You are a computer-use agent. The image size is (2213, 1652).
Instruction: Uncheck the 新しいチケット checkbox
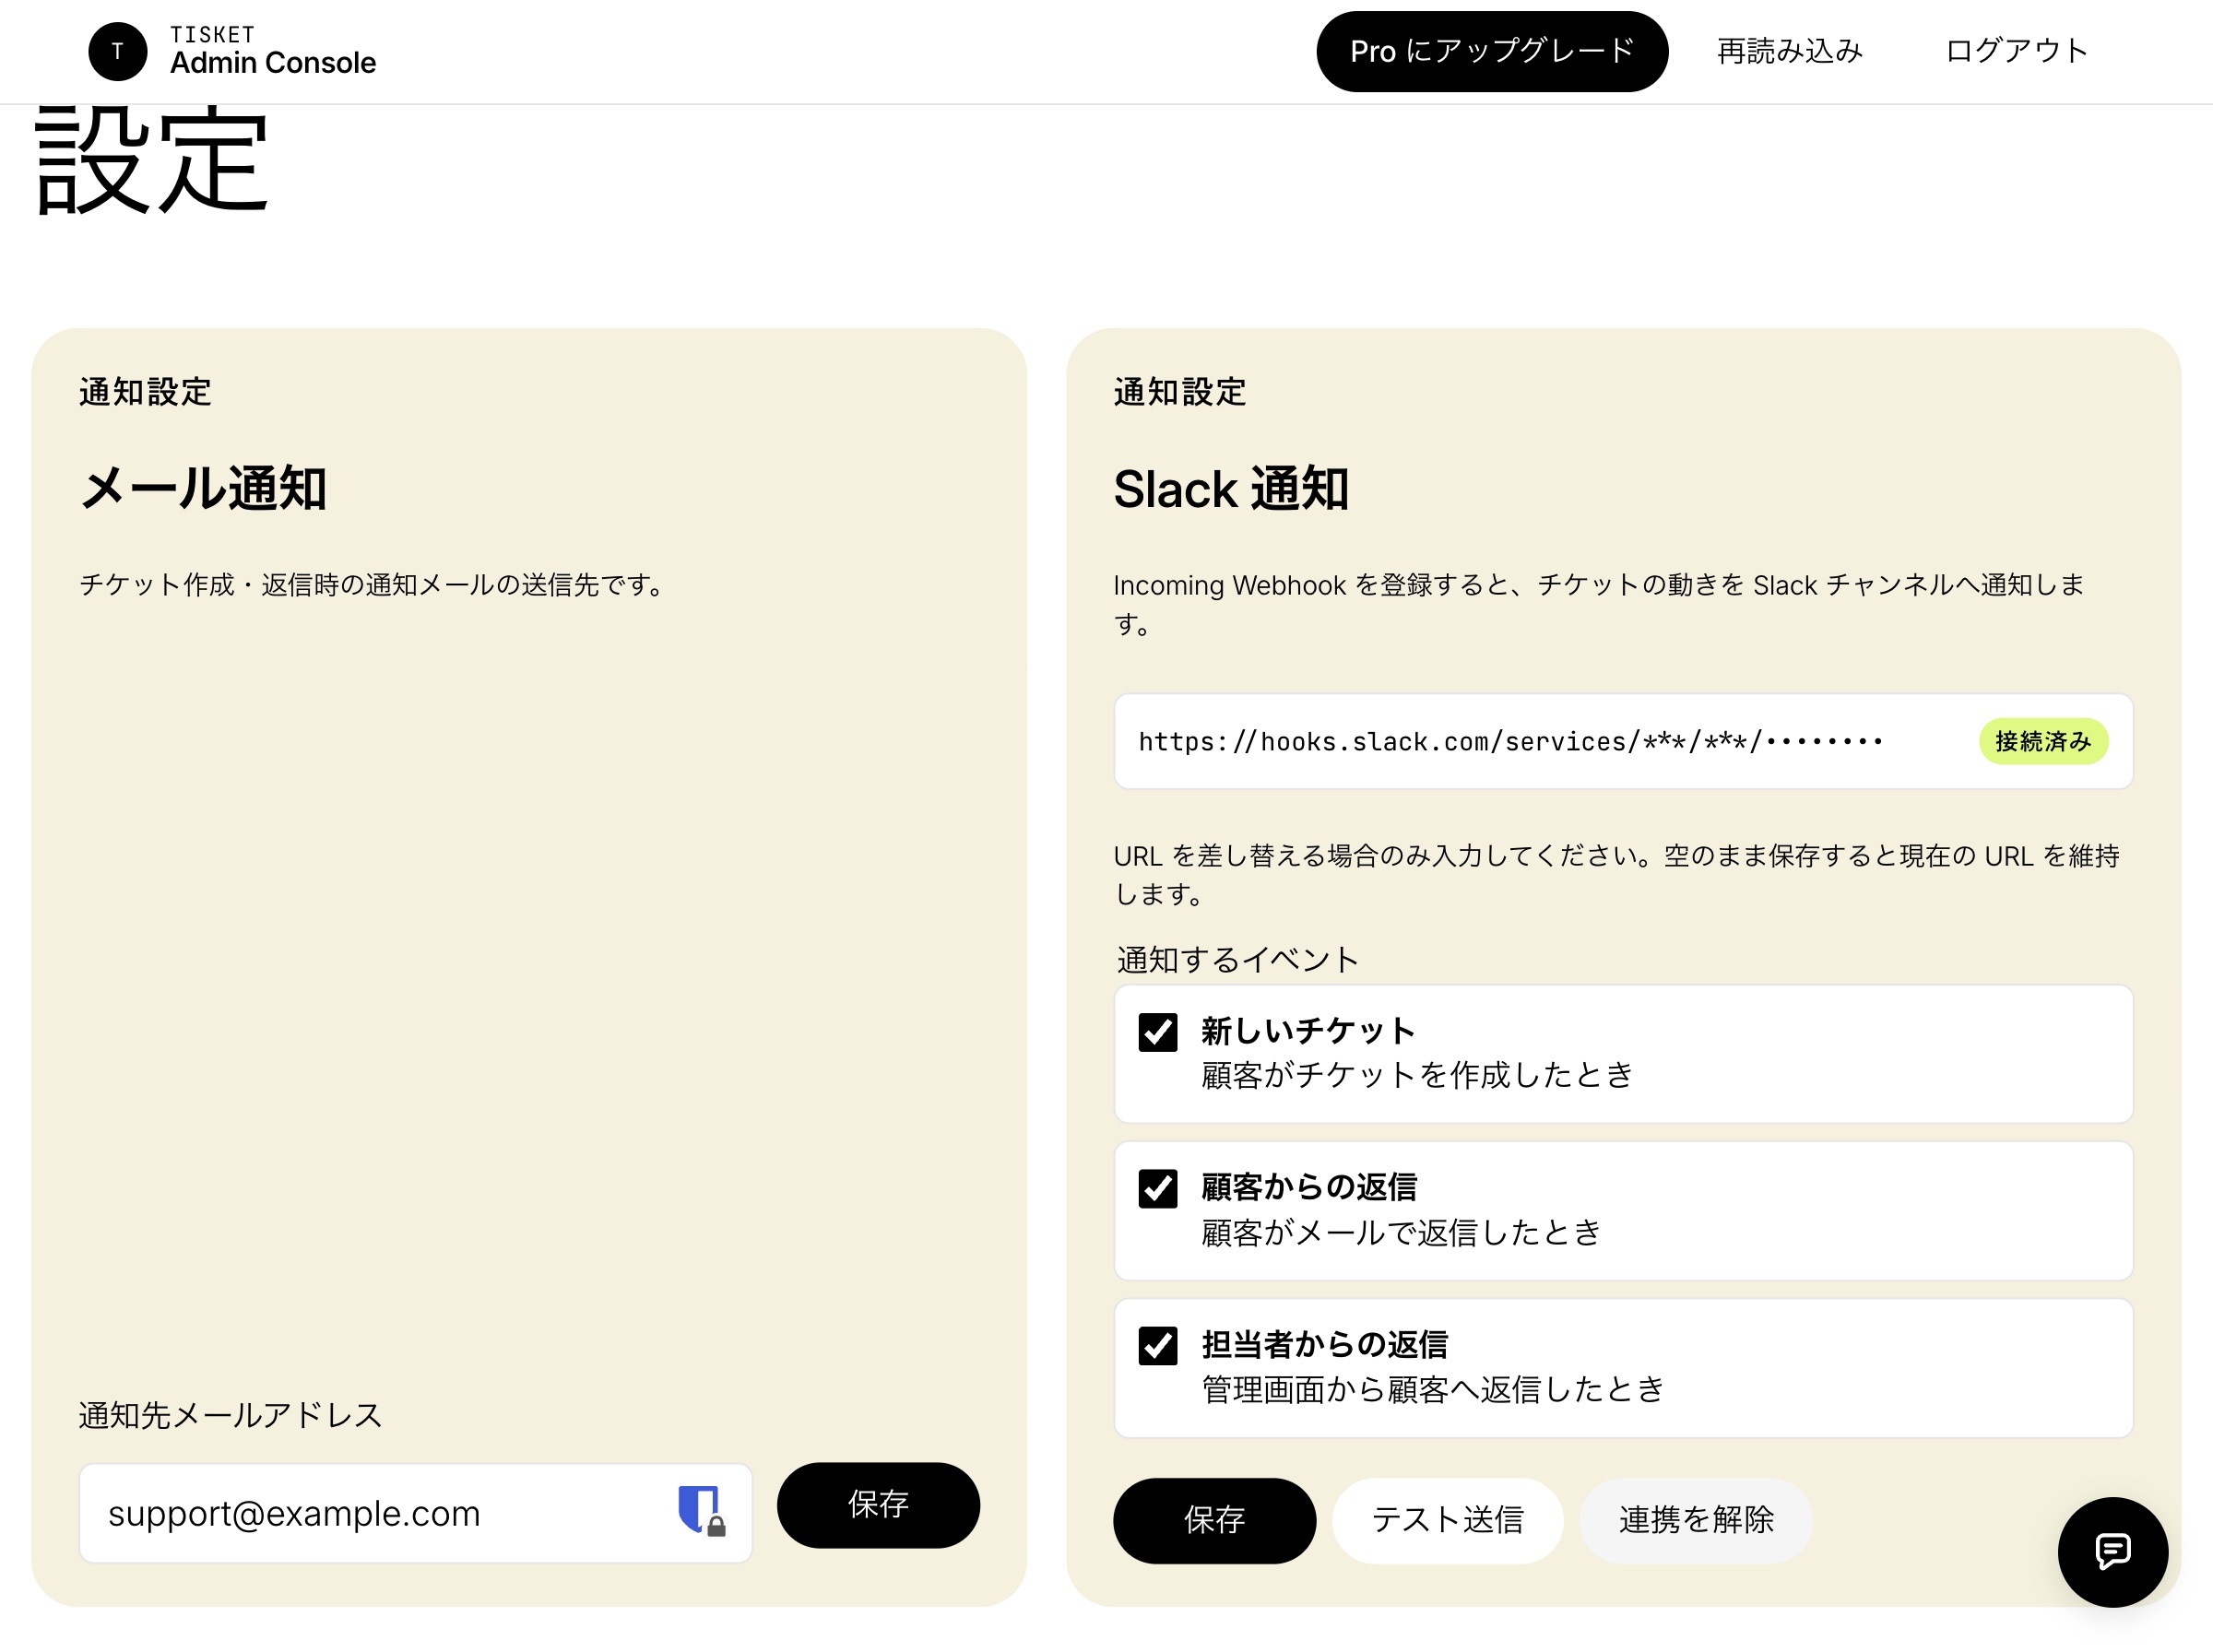(x=1157, y=1032)
